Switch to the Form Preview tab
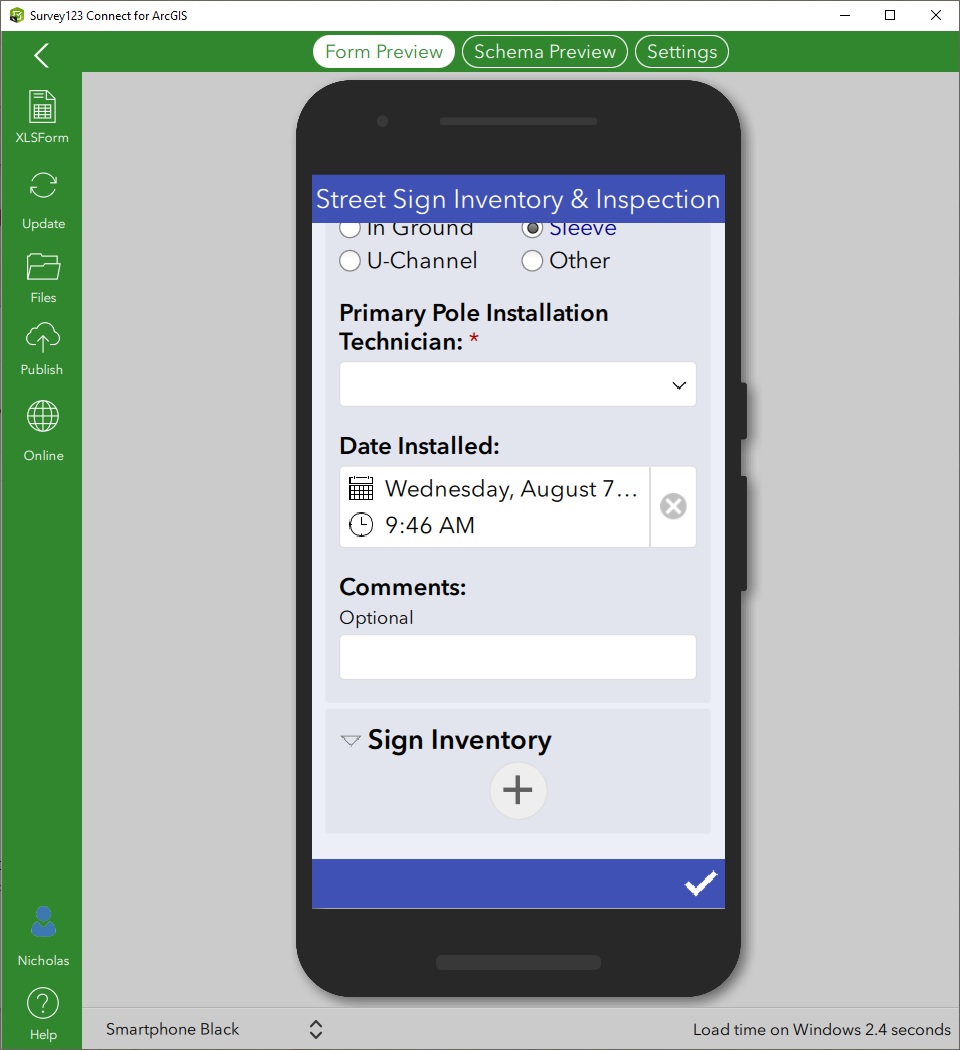This screenshot has width=960, height=1050. [384, 52]
